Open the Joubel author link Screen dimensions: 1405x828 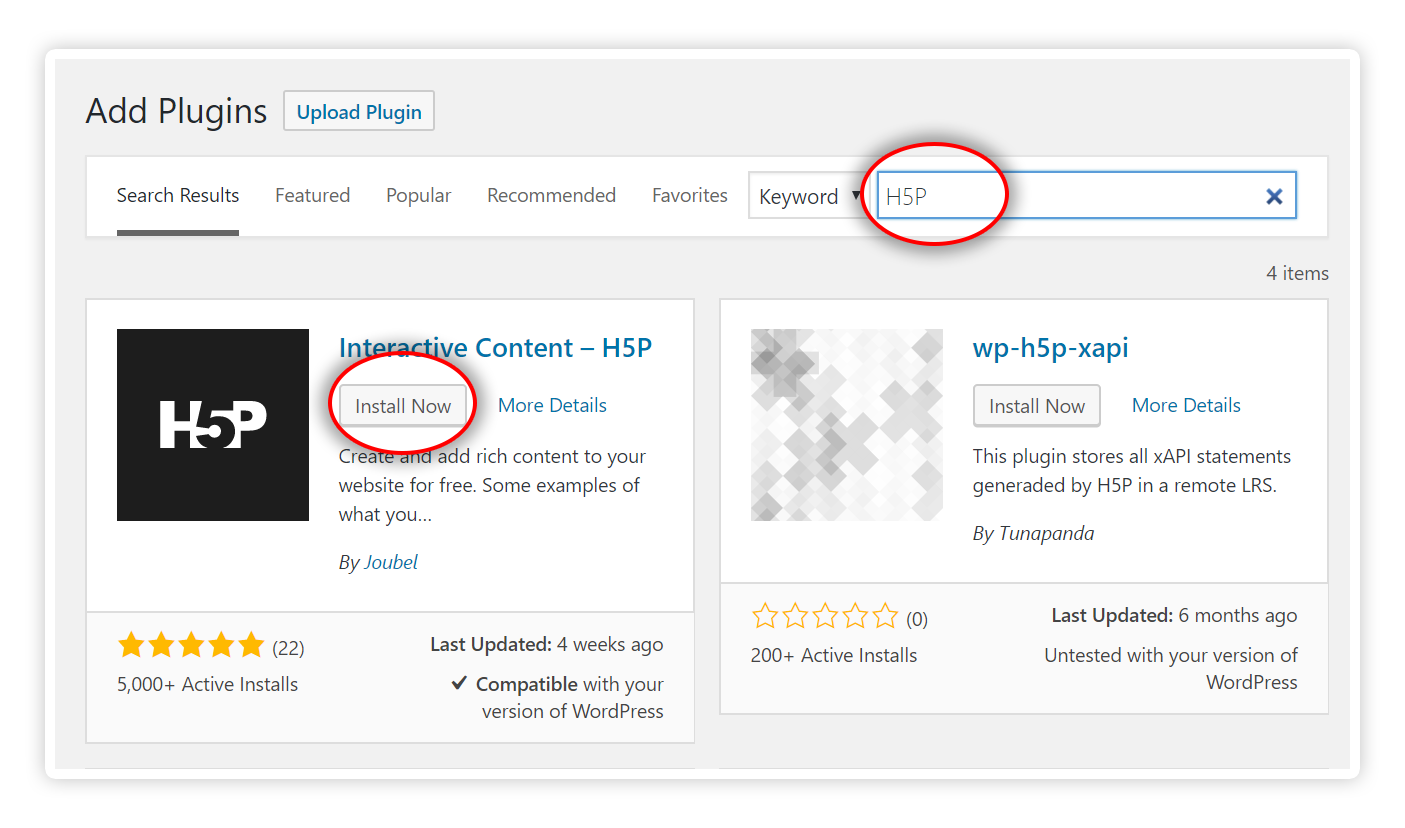390,562
